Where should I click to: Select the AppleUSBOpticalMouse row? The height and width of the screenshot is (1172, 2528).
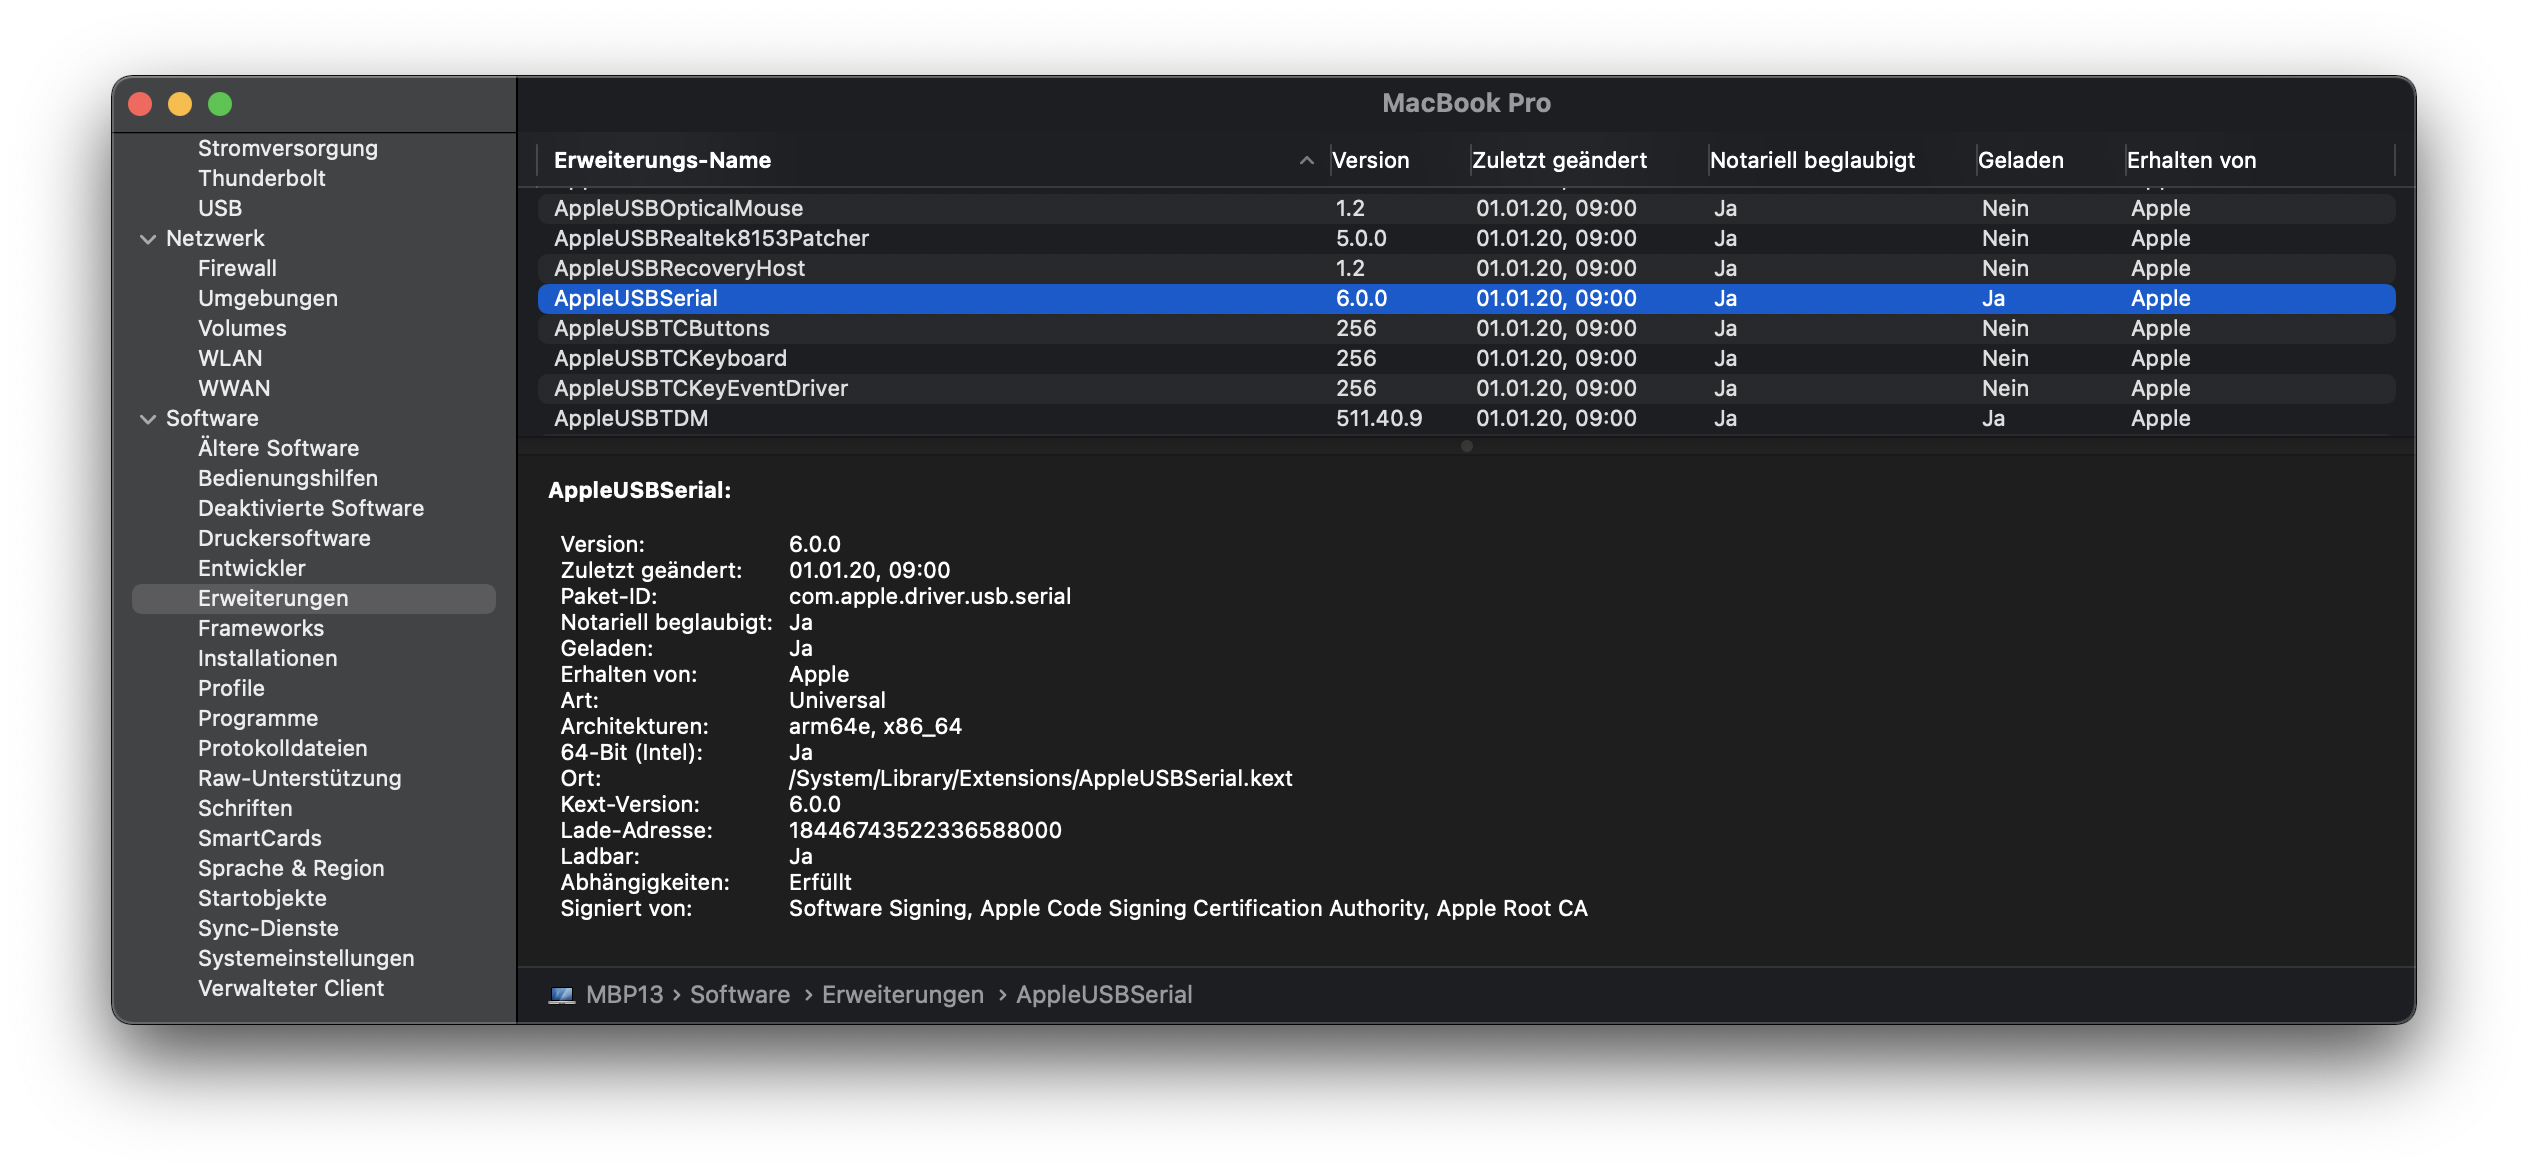coord(1466,208)
